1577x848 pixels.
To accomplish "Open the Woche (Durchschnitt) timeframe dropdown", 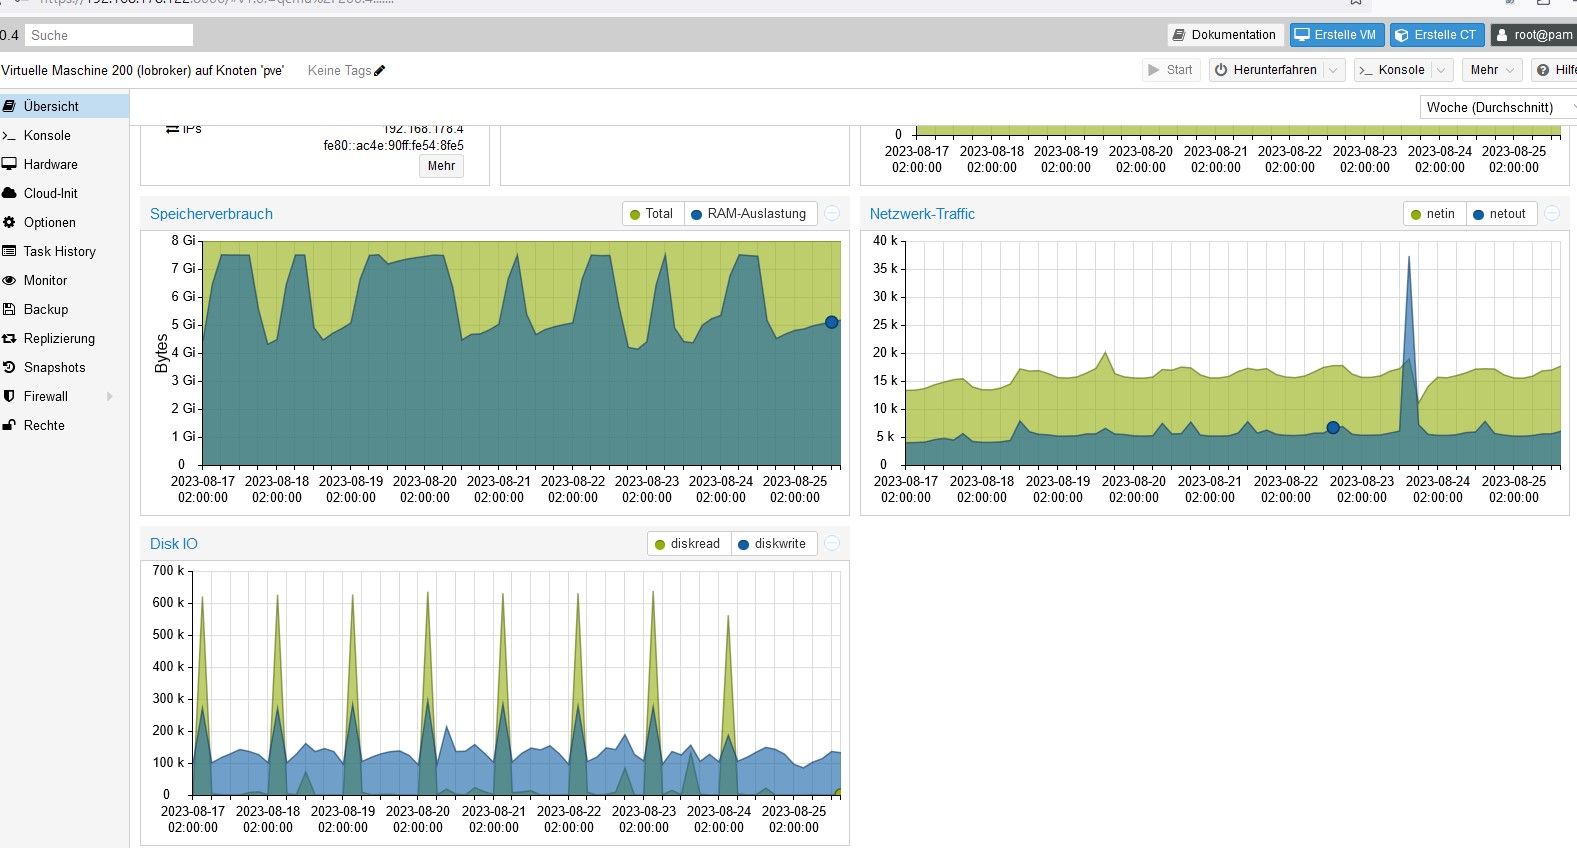I will click(1497, 107).
